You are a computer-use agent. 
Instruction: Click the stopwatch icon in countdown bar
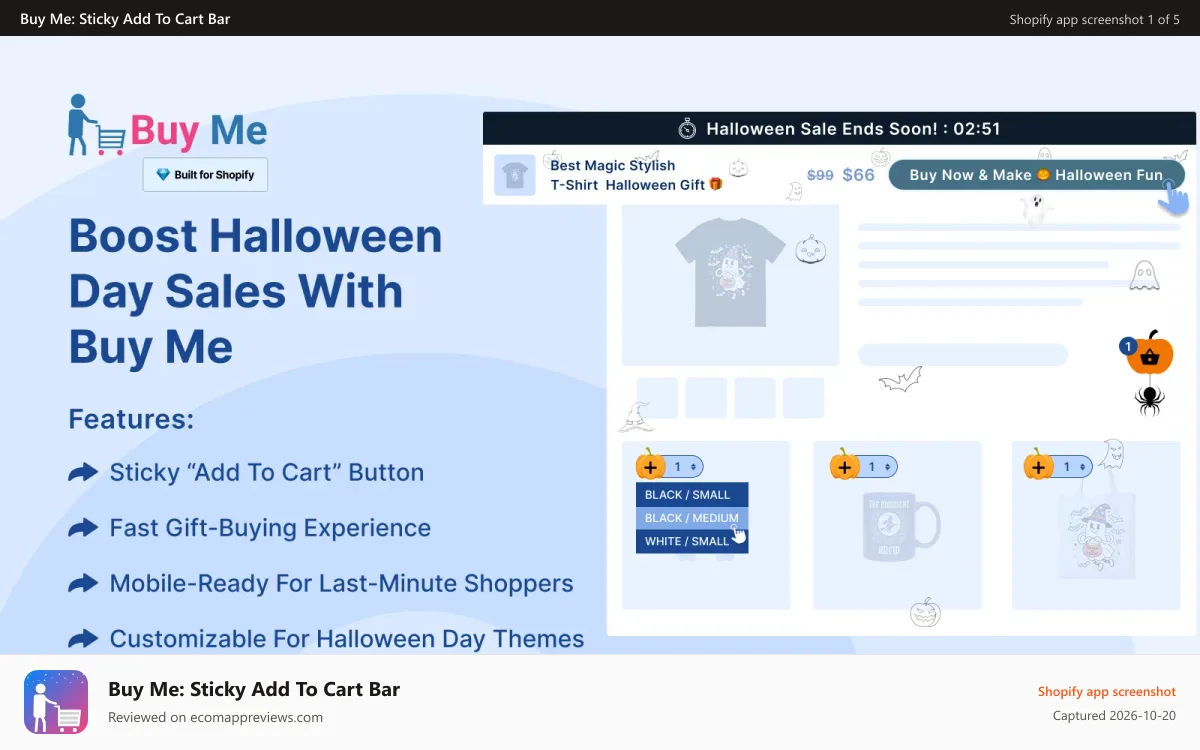[687, 128]
